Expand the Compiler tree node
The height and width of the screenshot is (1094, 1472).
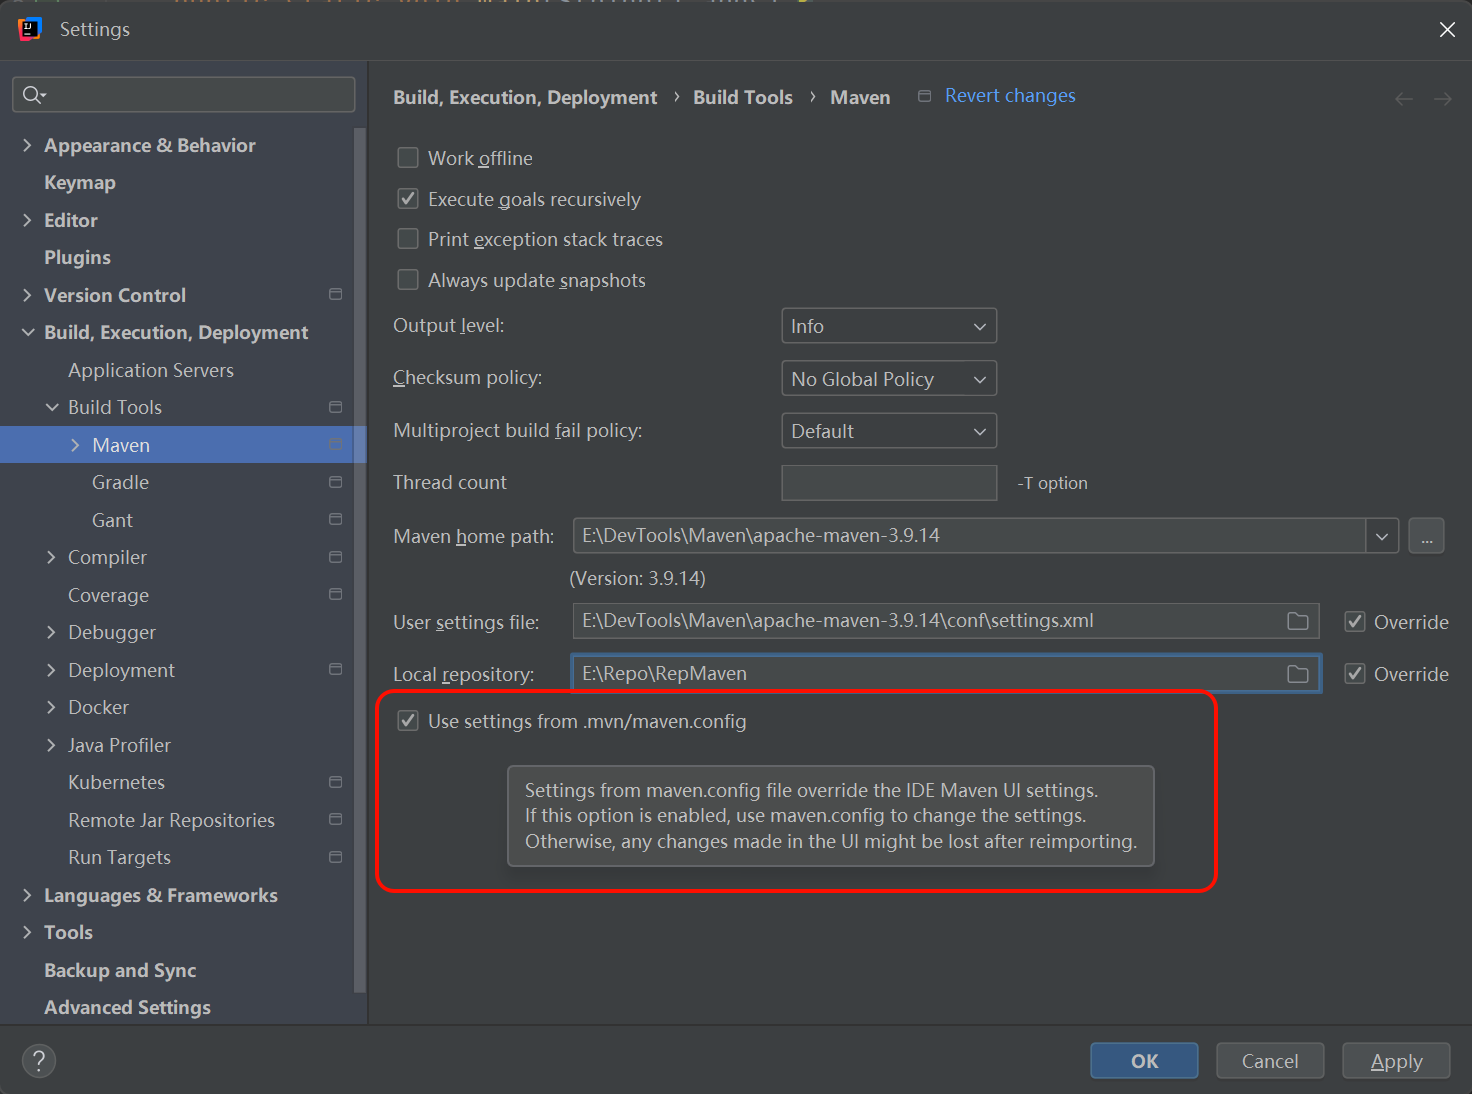click(x=51, y=557)
